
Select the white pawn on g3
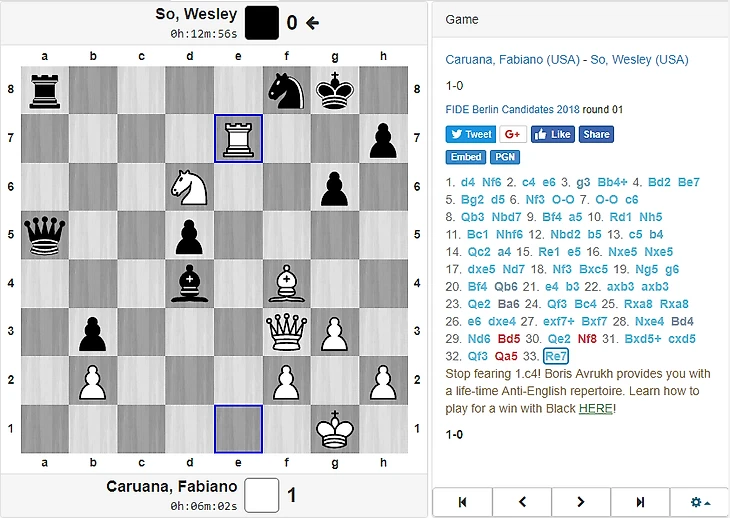click(x=335, y=332)
